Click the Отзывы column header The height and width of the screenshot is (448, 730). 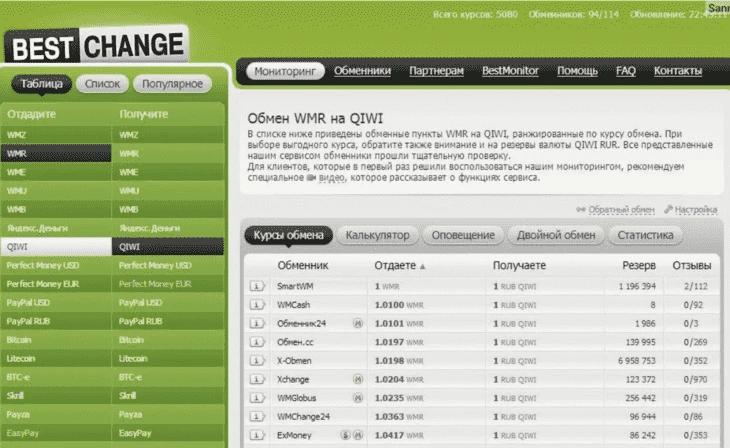[691, 265]
